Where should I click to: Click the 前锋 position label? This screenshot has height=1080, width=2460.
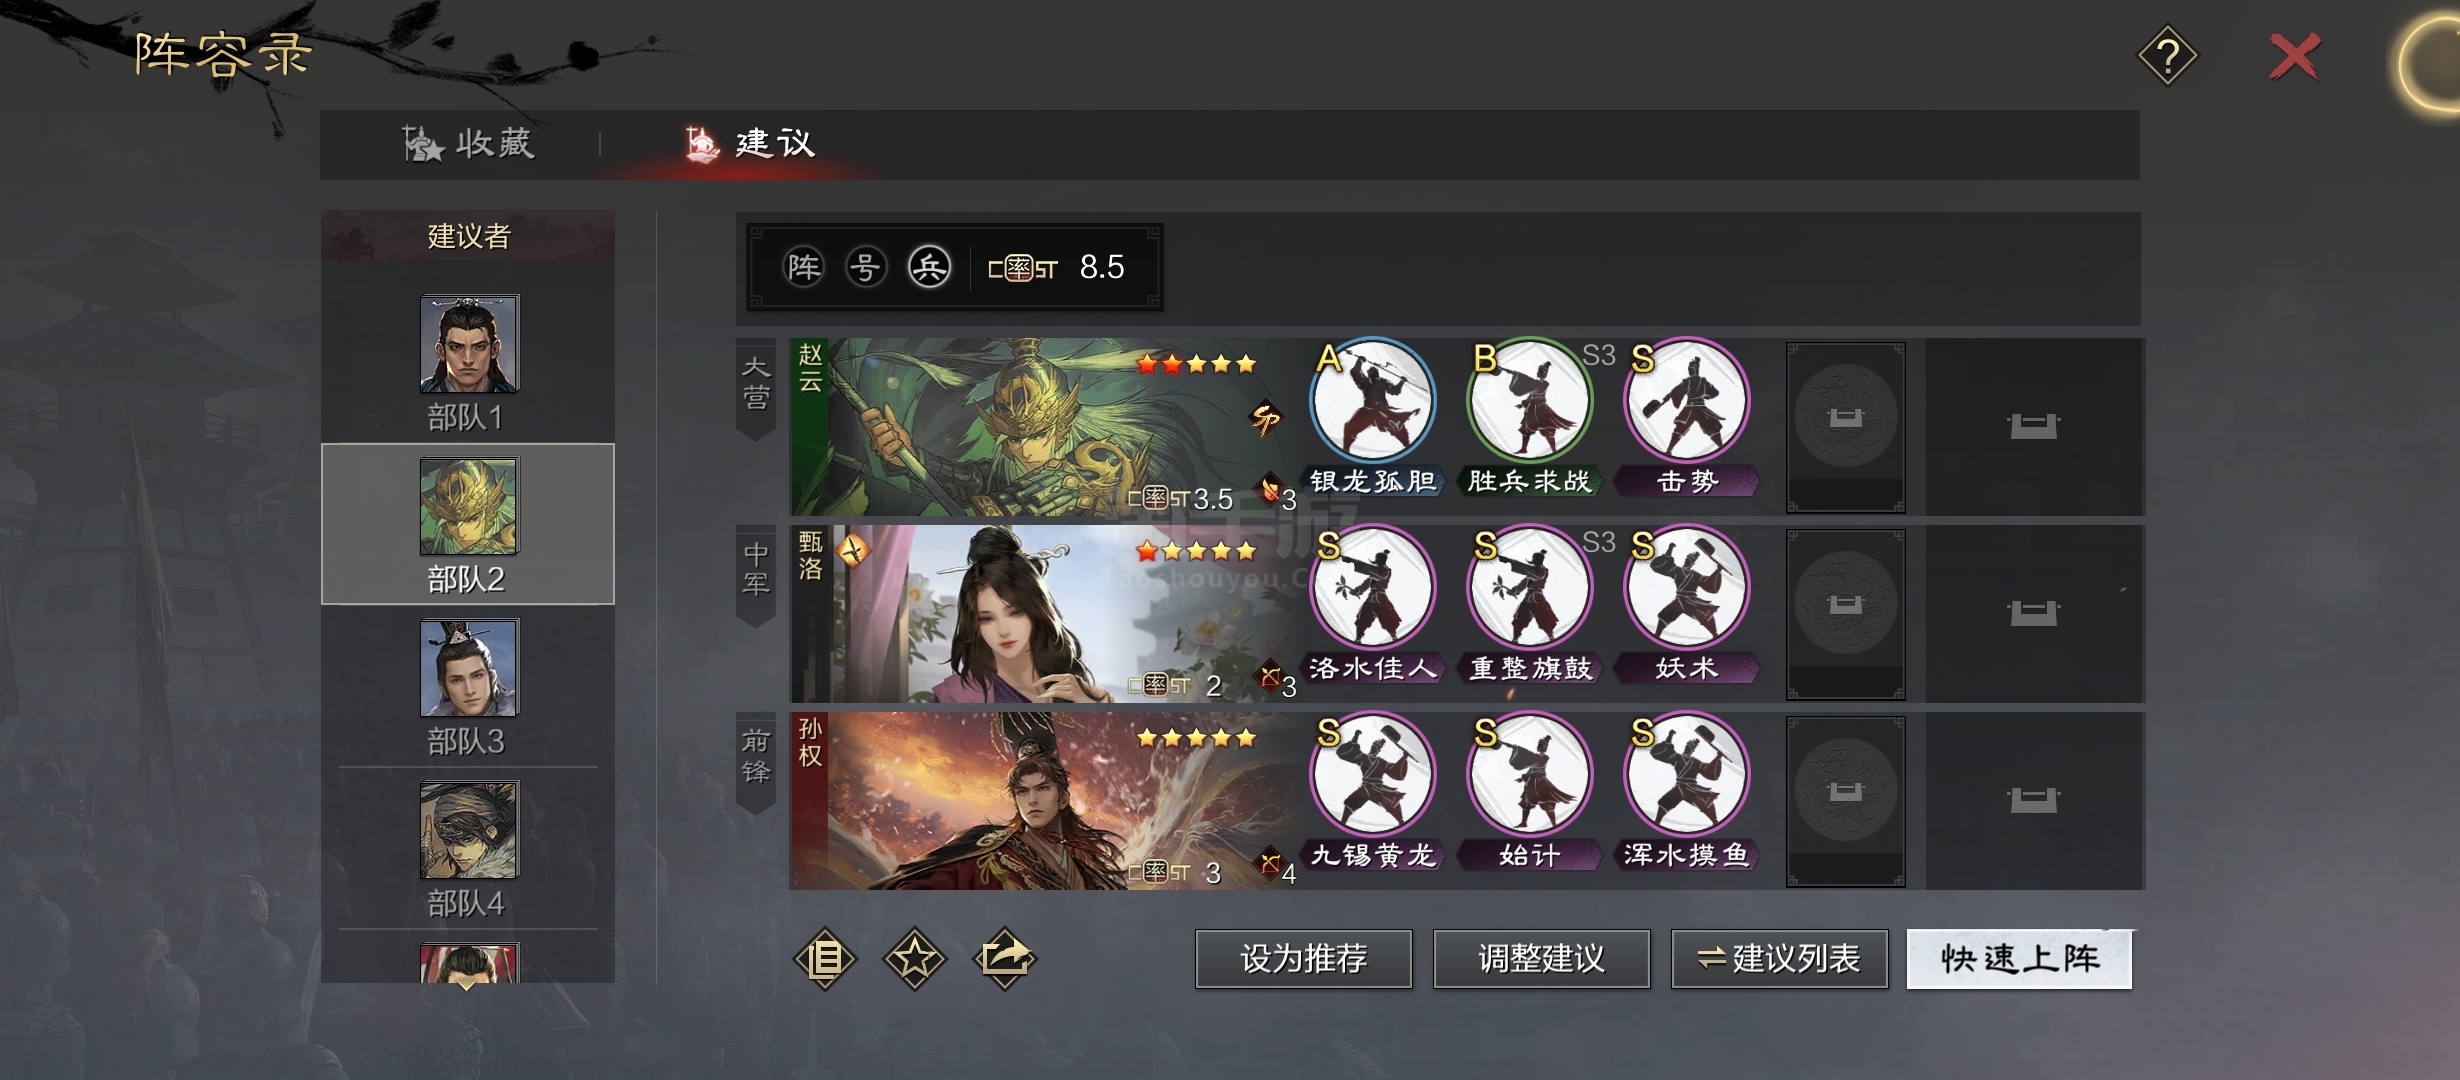tap(756, 762)
